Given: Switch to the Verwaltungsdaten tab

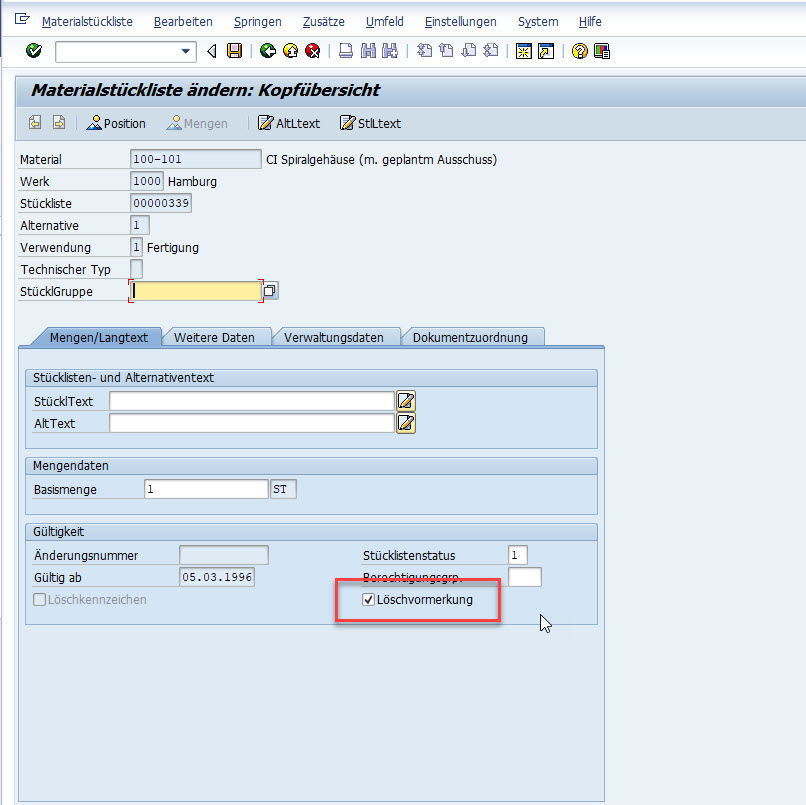Looking at the screenshot, I should click(333, 337).
